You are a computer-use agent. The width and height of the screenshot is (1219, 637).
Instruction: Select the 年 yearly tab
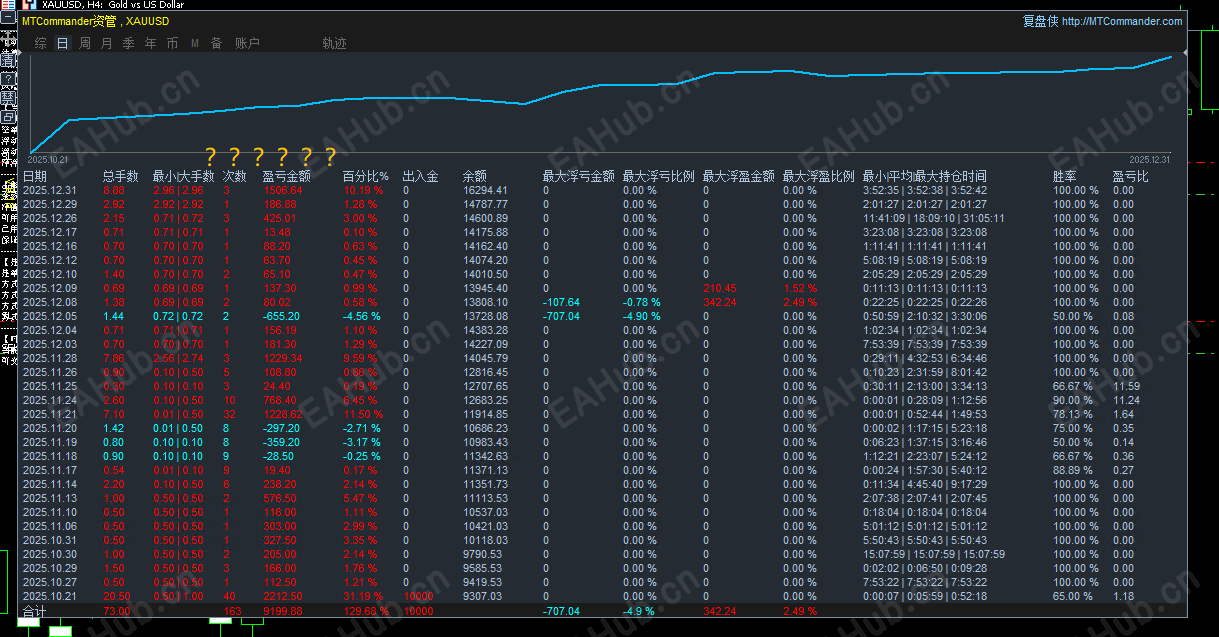(151, 43)
